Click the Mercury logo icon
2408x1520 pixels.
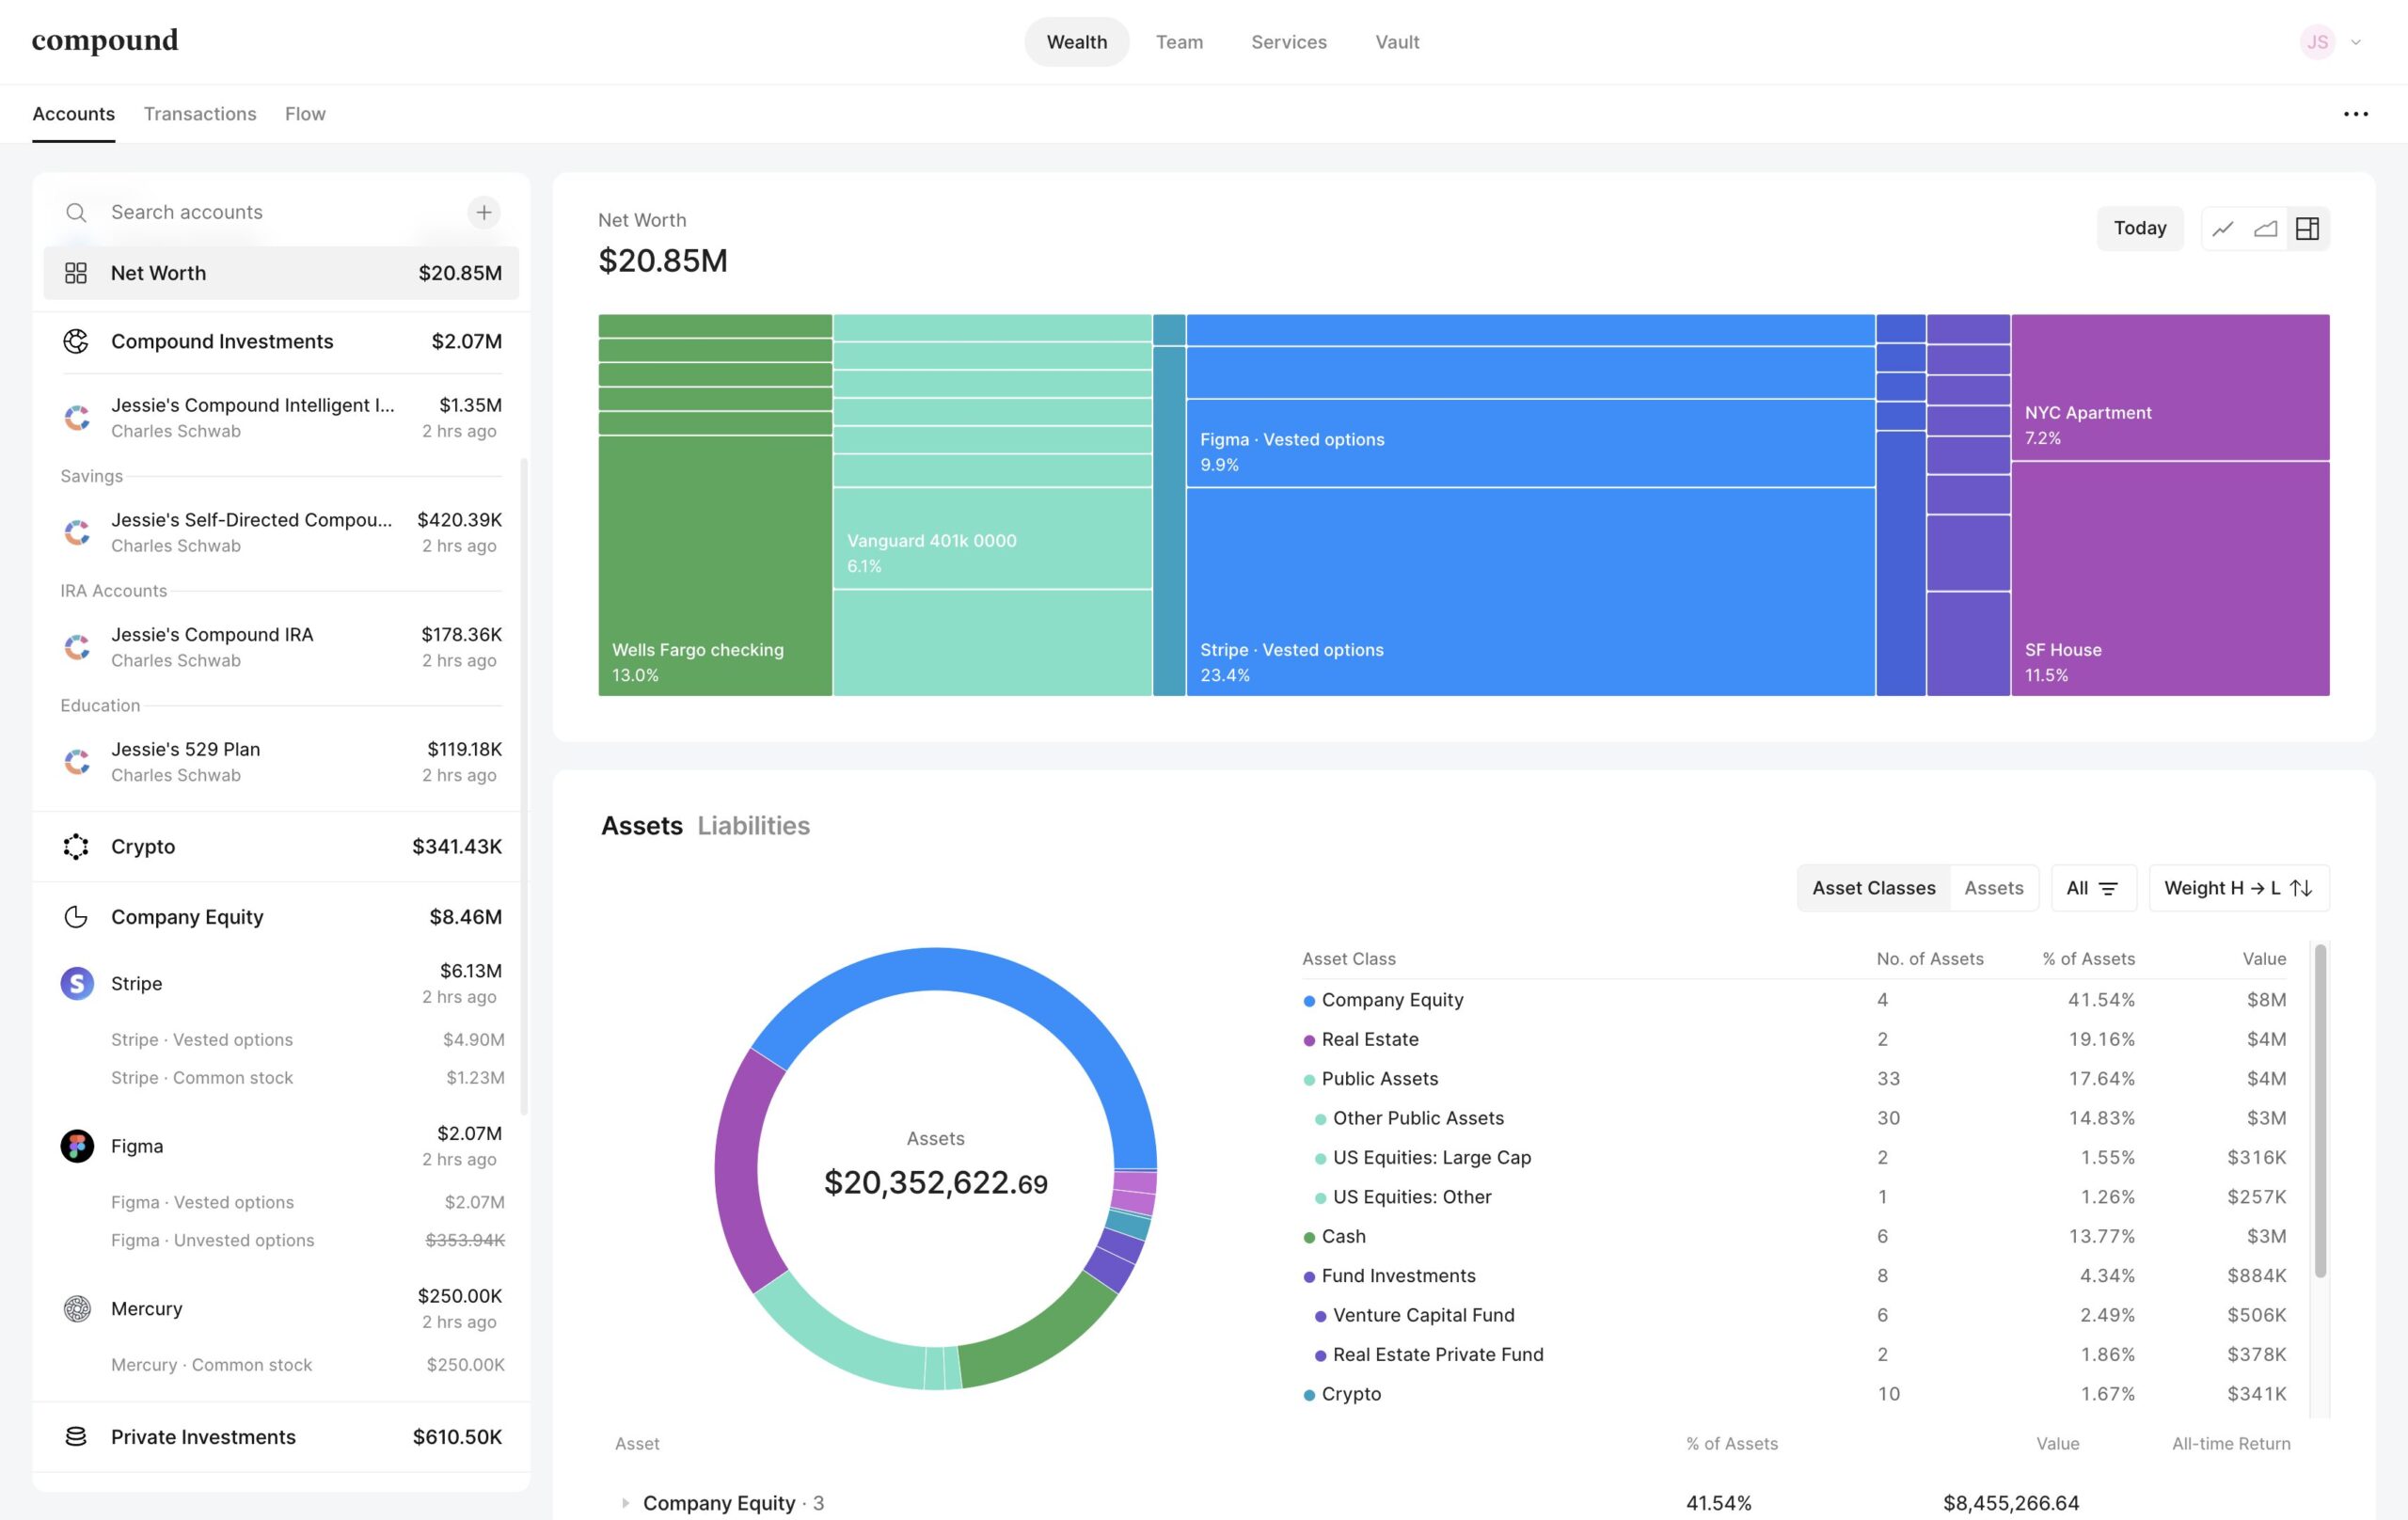77,1308
